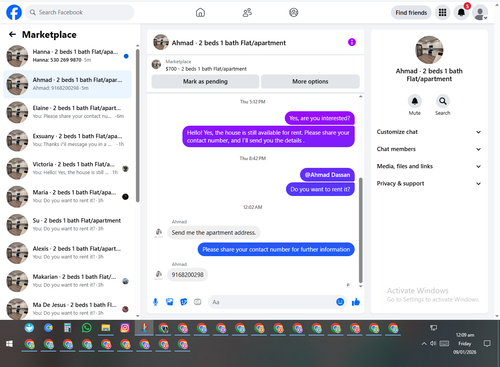Open File Explorer from the taskbar
Image resolution: width=500 pixels, height=367 pixels.
(x=106, y=328)
